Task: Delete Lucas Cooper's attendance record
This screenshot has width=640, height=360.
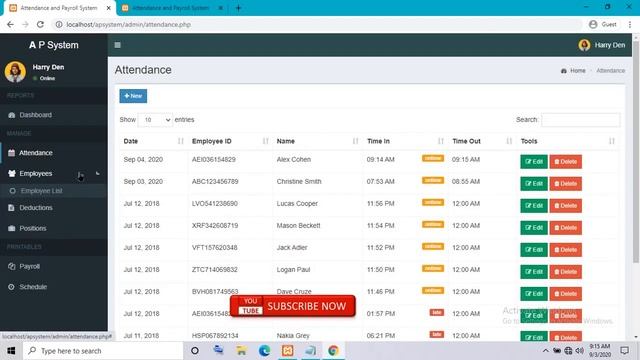Action: point(566,206)
